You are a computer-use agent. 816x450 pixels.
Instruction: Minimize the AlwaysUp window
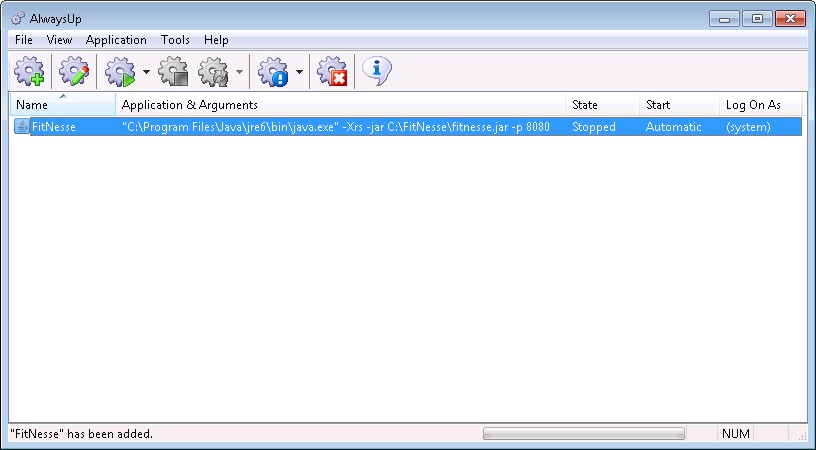[x=724, y=19]
